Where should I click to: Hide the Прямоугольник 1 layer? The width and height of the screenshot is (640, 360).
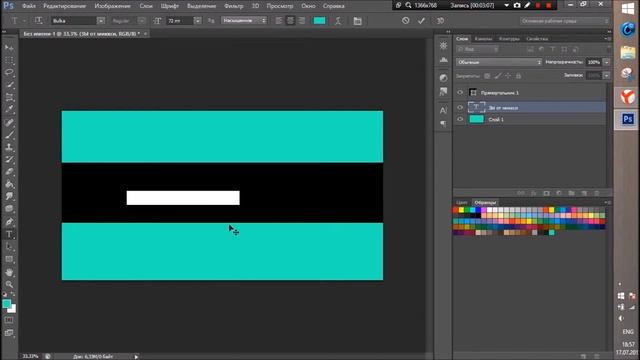tap(460, 93)
